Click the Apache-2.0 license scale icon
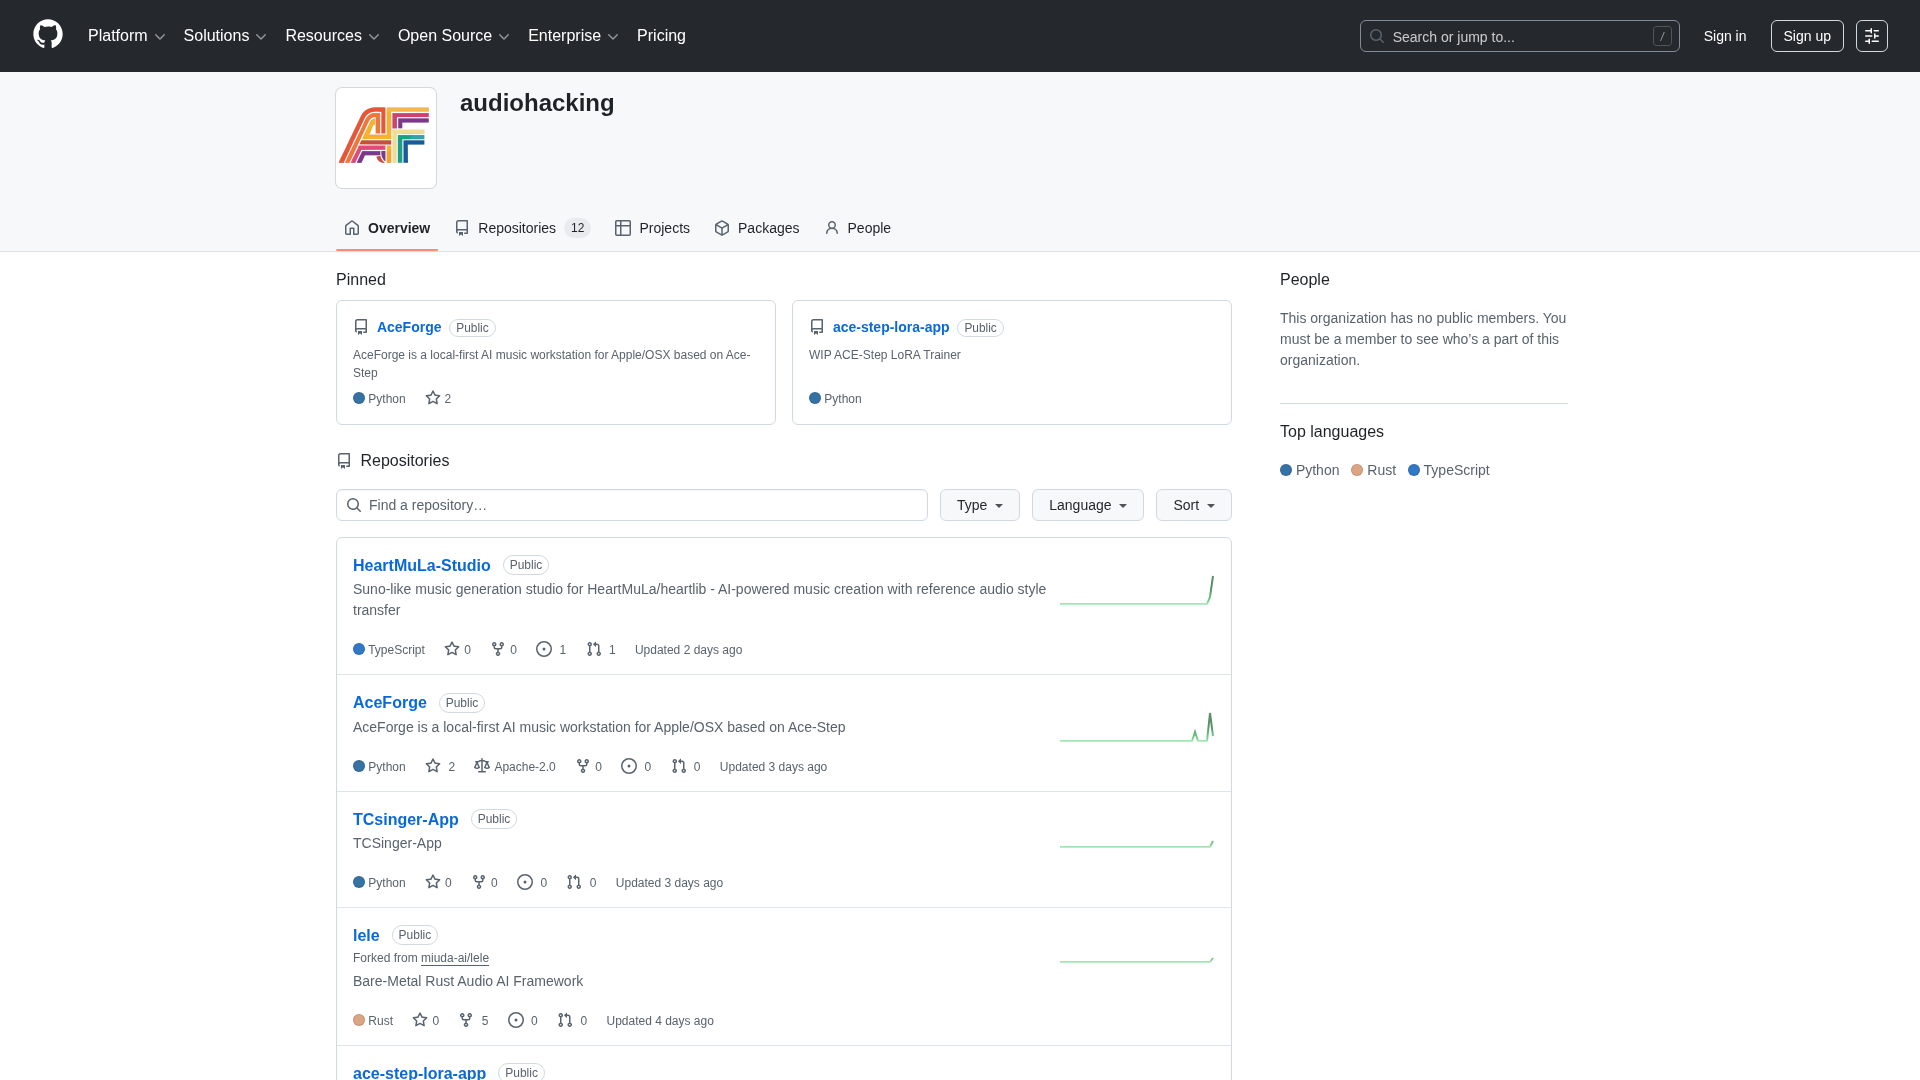 pyautogui.click(x=482, y=766)
